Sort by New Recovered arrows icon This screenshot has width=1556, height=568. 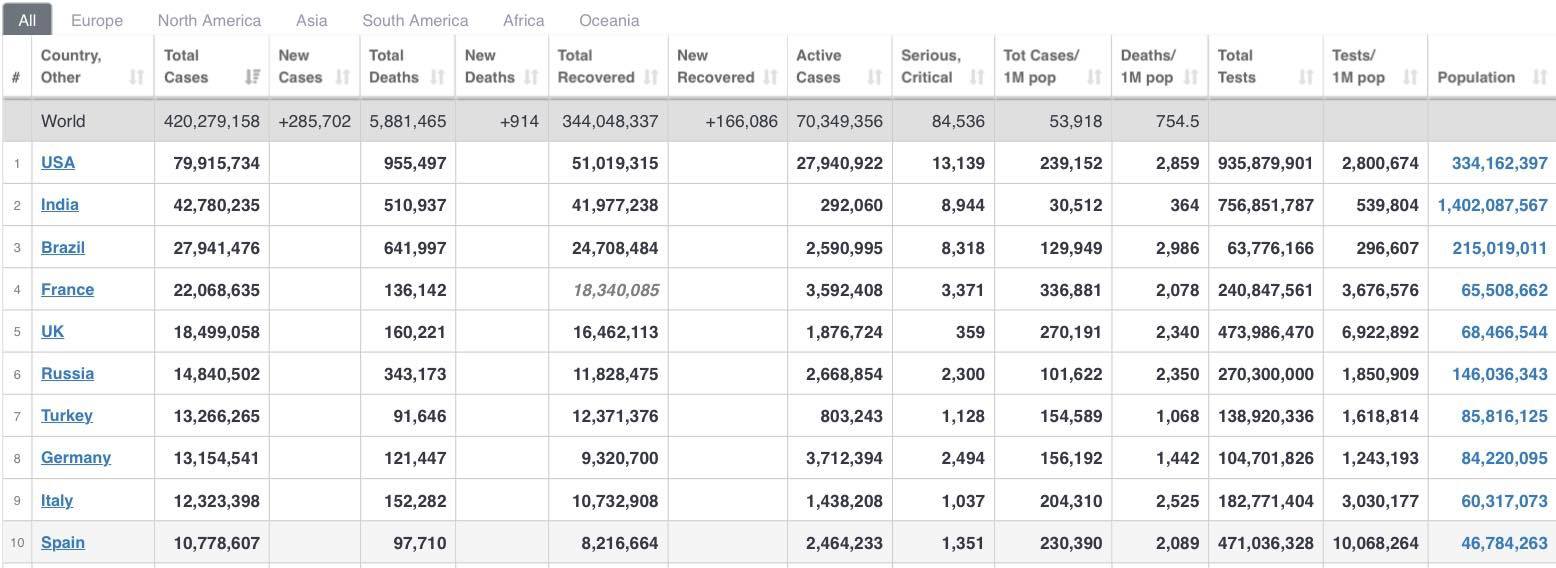[771, 77]
